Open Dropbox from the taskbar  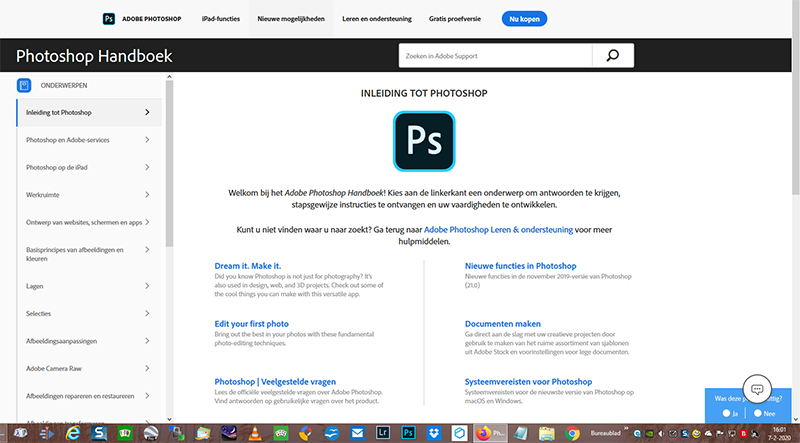click(x=434, y=433)
